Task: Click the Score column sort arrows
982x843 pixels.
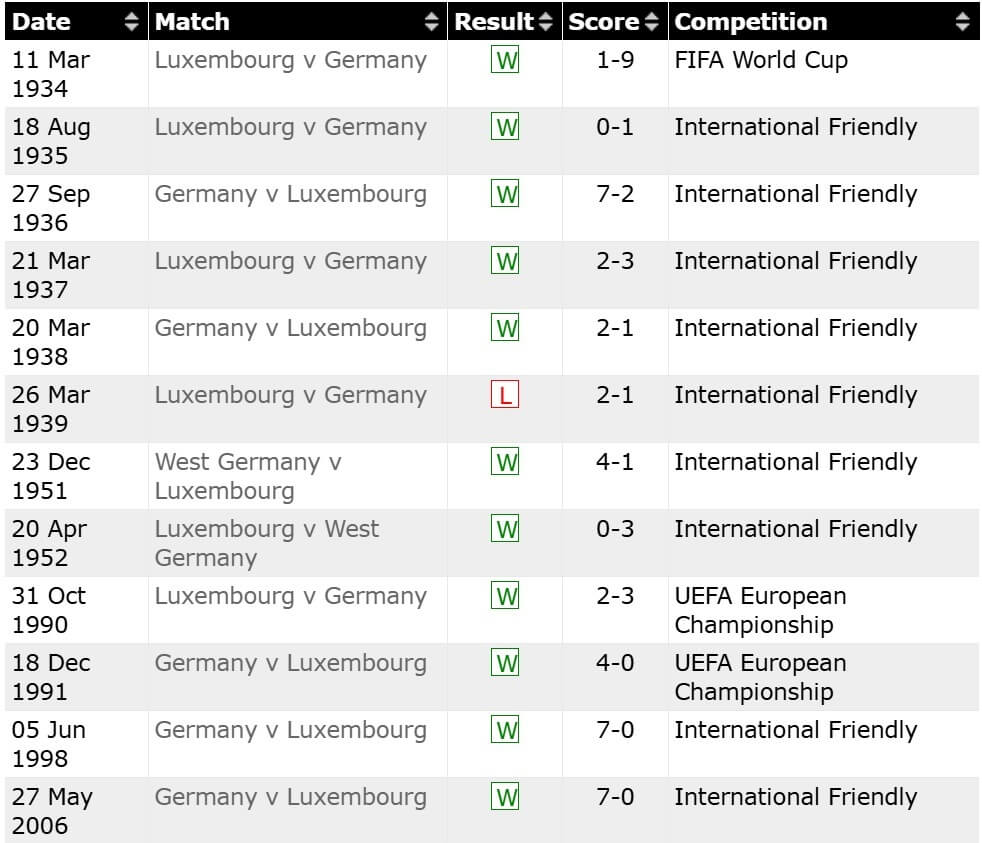Action: click(x=652, y=22)
